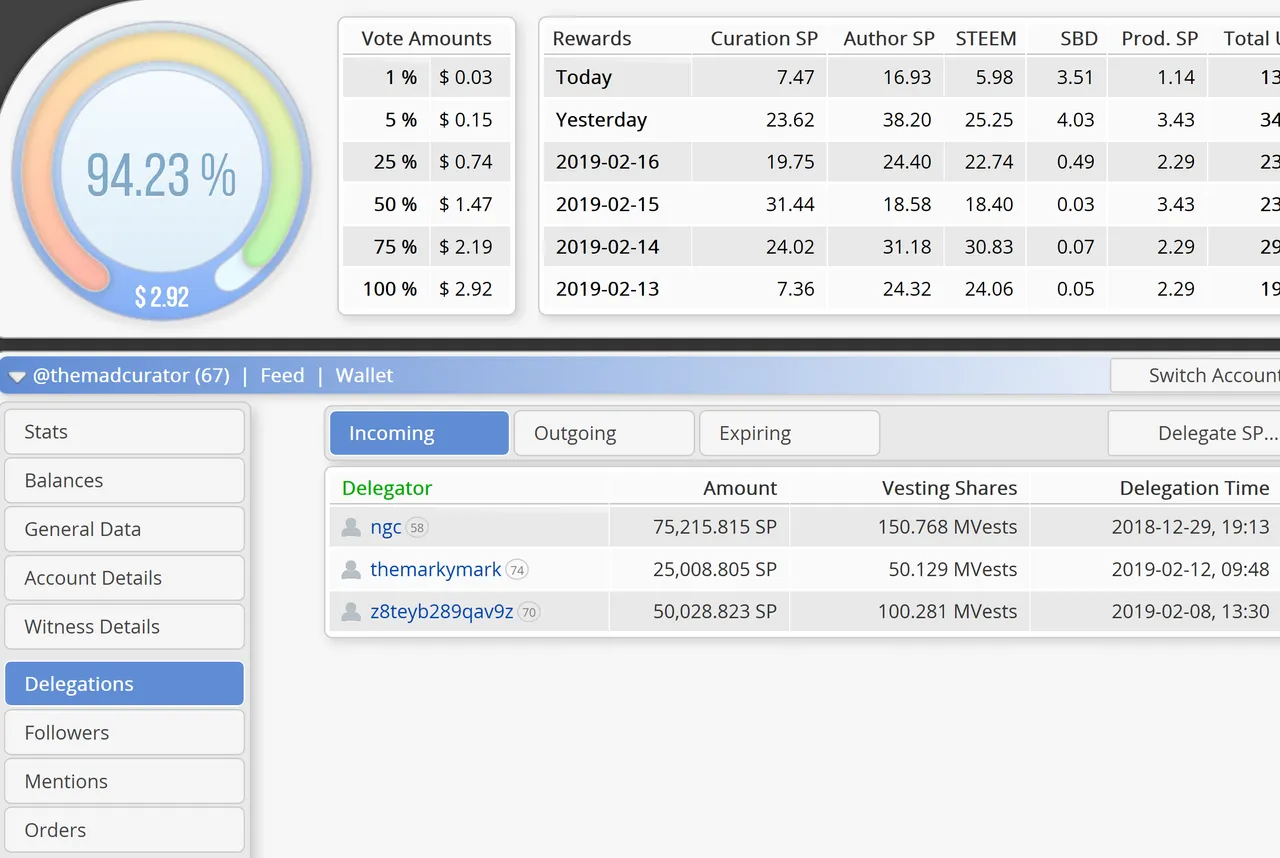Click themarkymark's avatar icon
The width and height of the screenshot is (1280, 858).
coord(351,569)
